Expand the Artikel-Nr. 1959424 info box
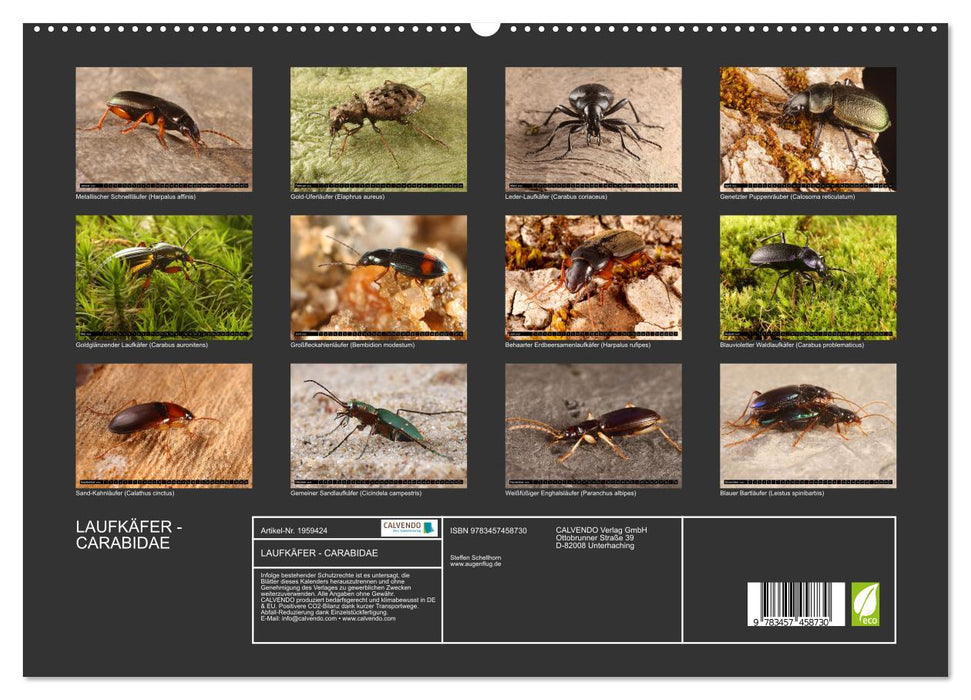Screen dimensions: 971x700 point(294,531)
